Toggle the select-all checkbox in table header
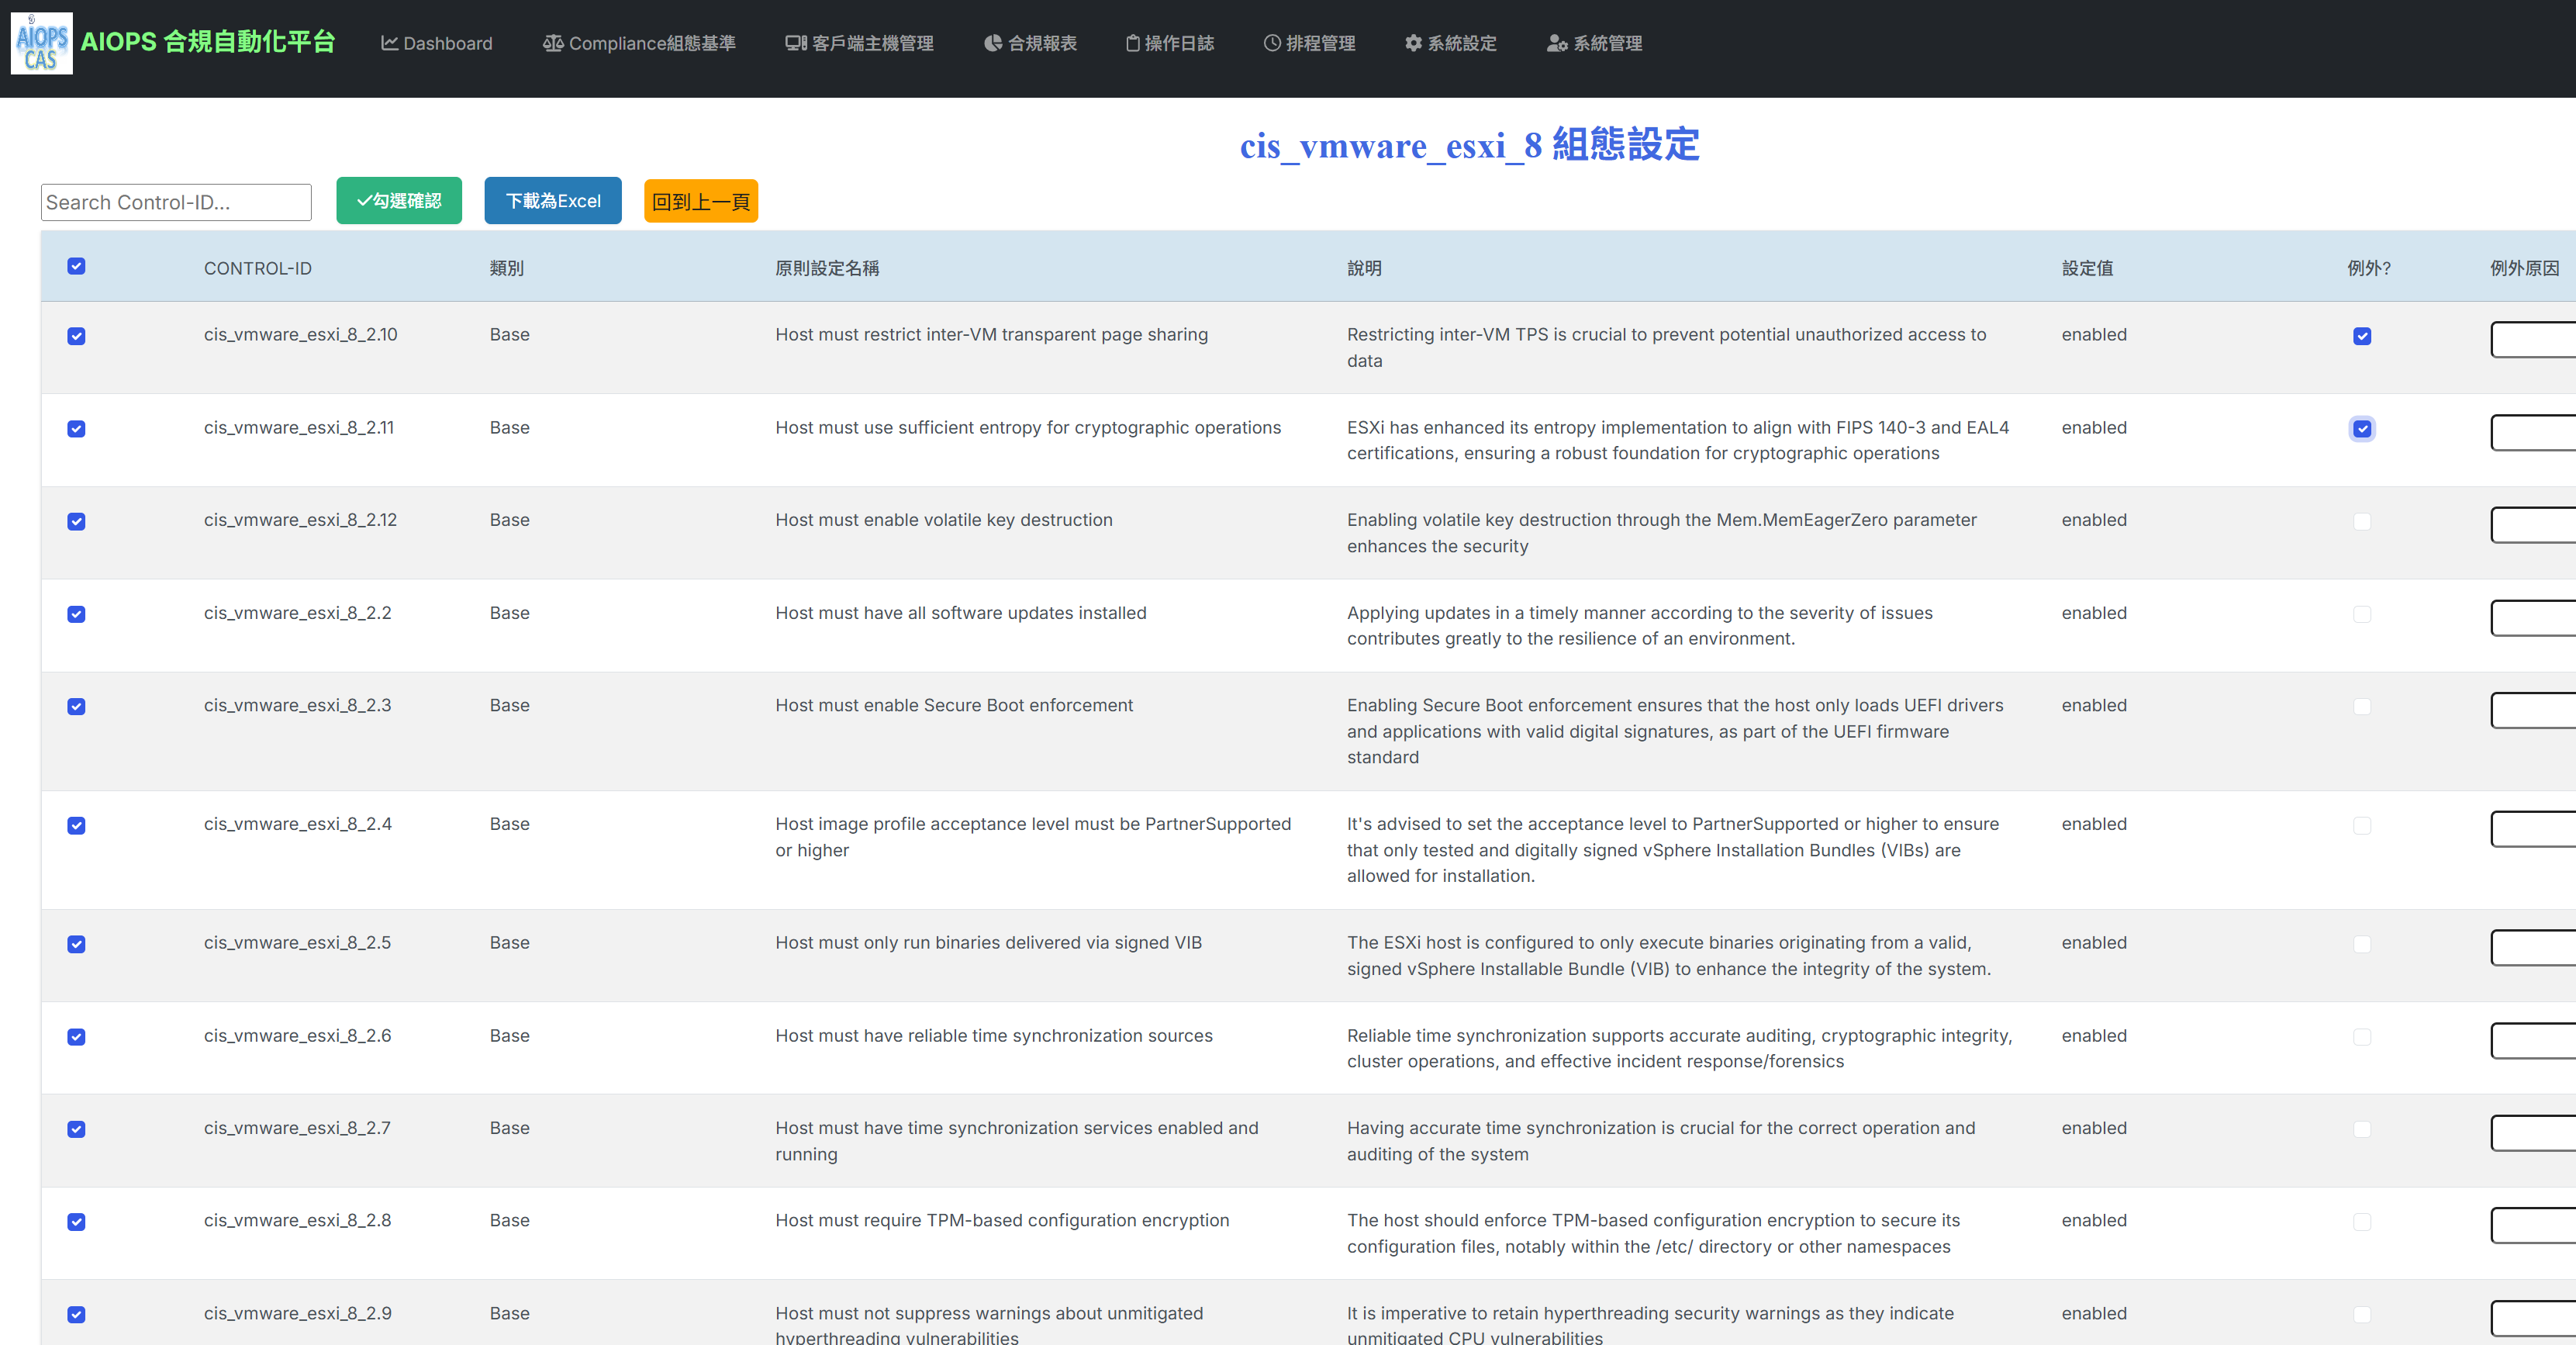The image size is (2576, 1345). click(76, 266)
